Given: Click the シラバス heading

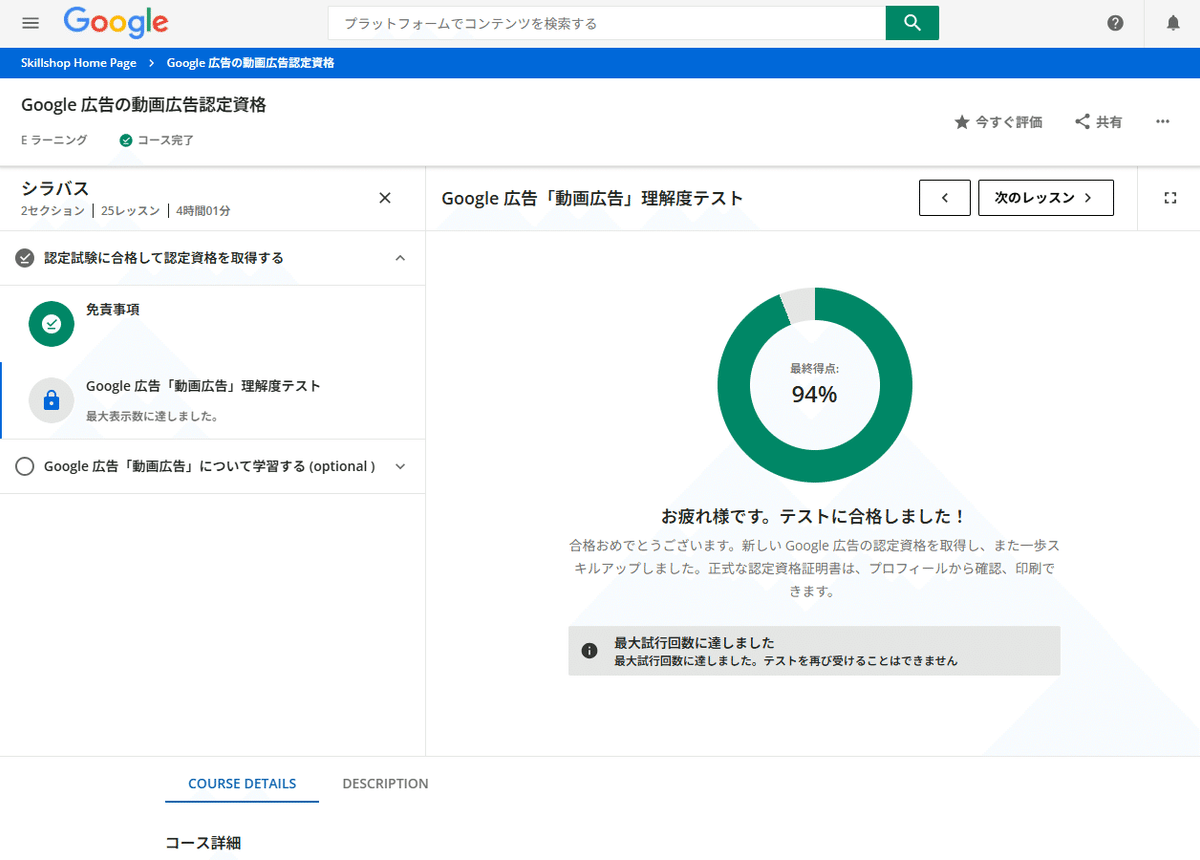Looking at the screenshot, I should click(x=55, y=189).
